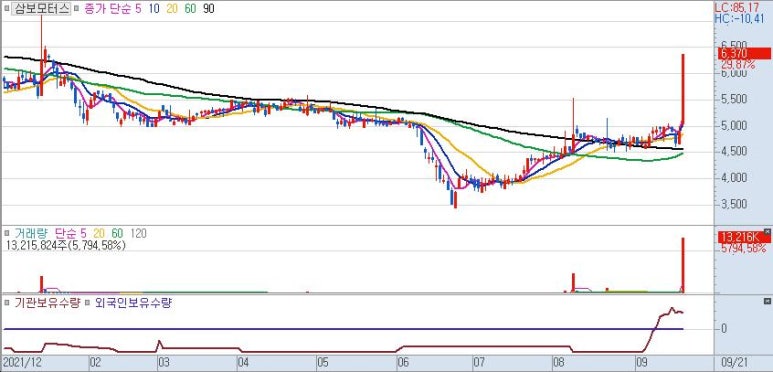Click the square icon before 거래량 label
The image size is (773, 372).
click(x=8, y=234)
